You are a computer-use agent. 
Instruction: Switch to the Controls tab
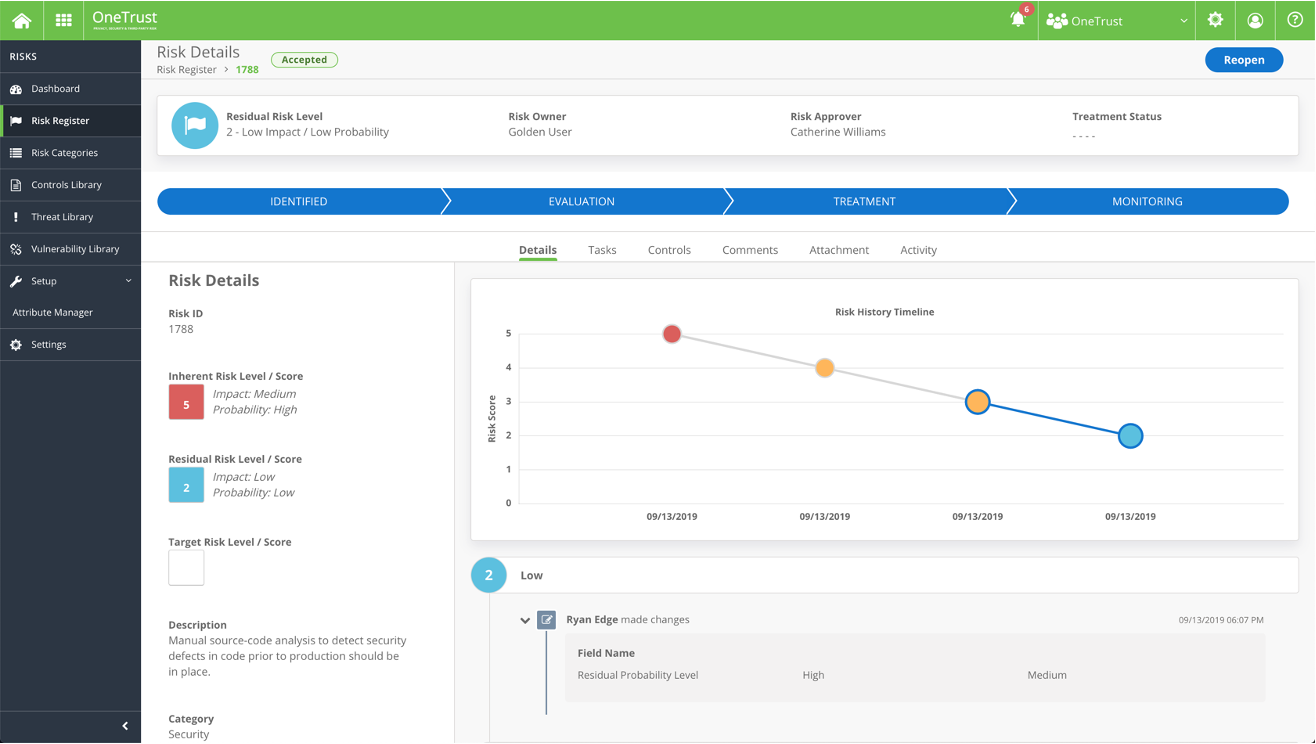point(669,250)
